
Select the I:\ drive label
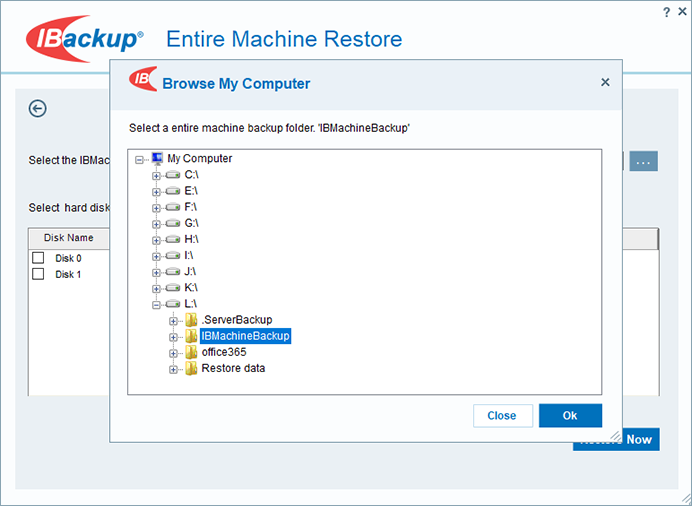pyautogui.click(x=189, y=255)
